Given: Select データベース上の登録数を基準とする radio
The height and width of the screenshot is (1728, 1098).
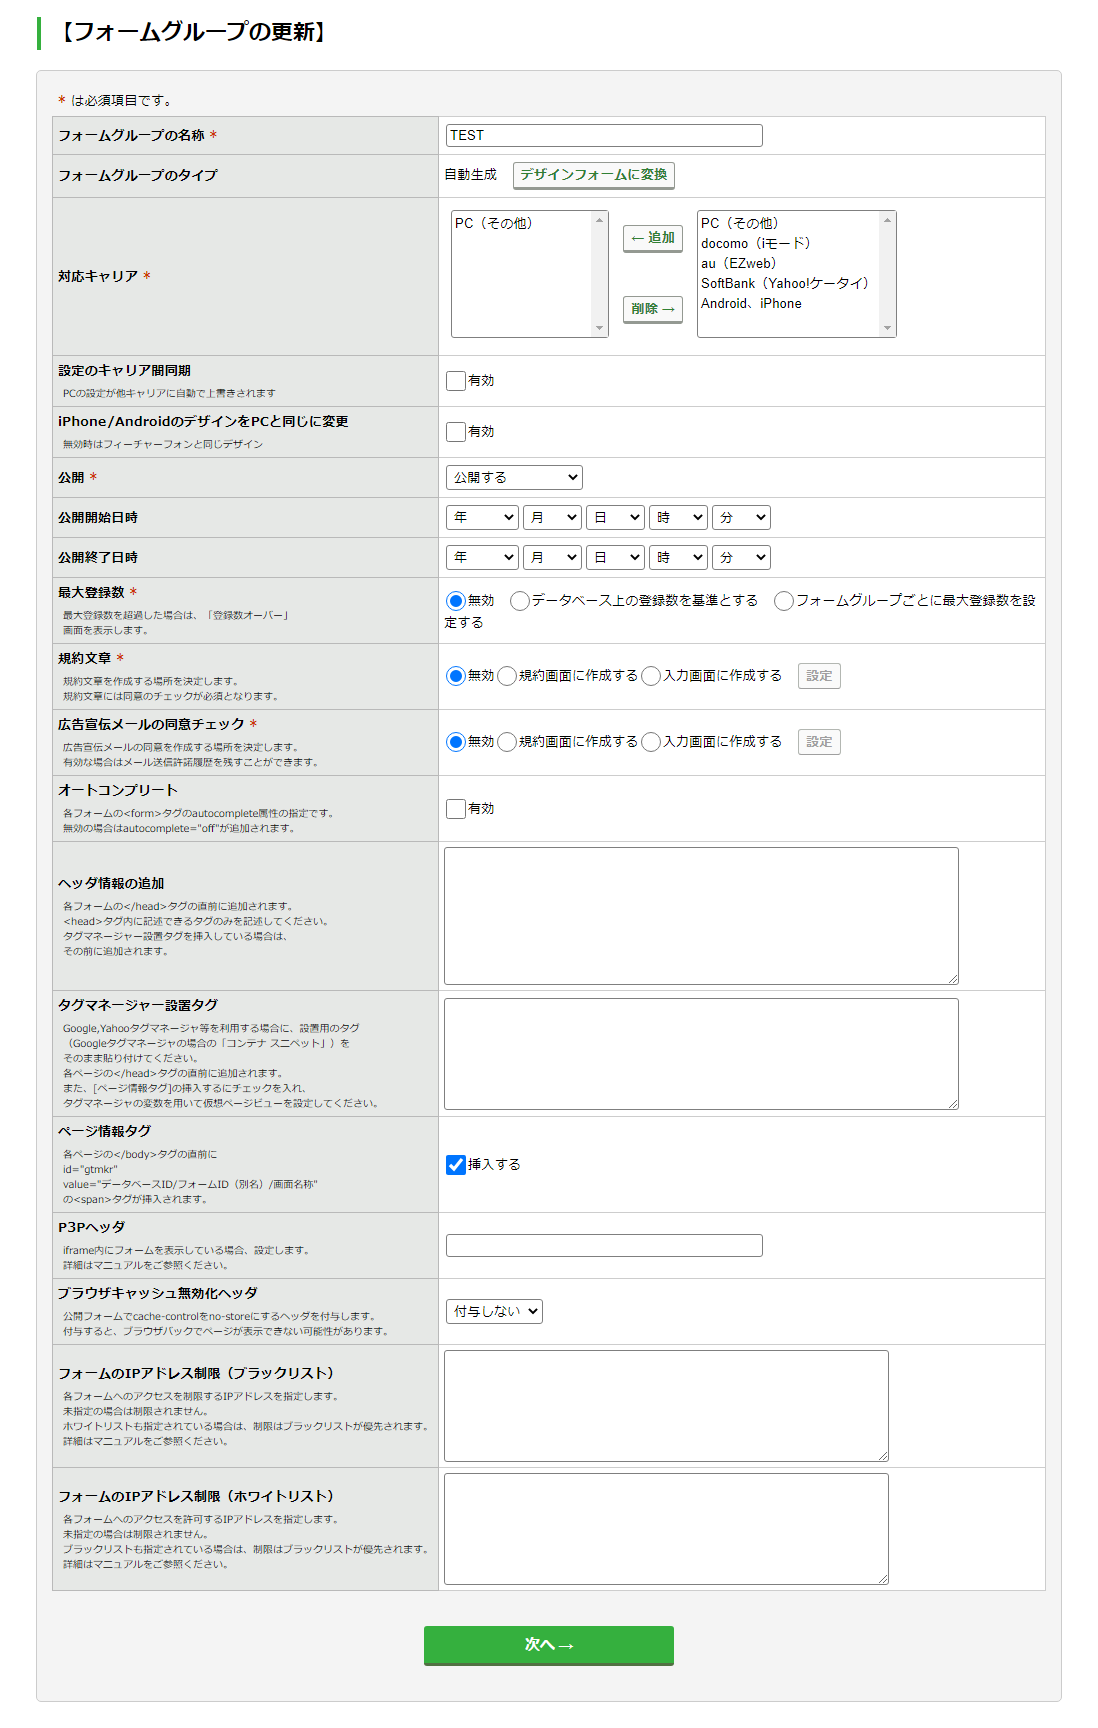Looking at the screenshot, I should (520, 601).
